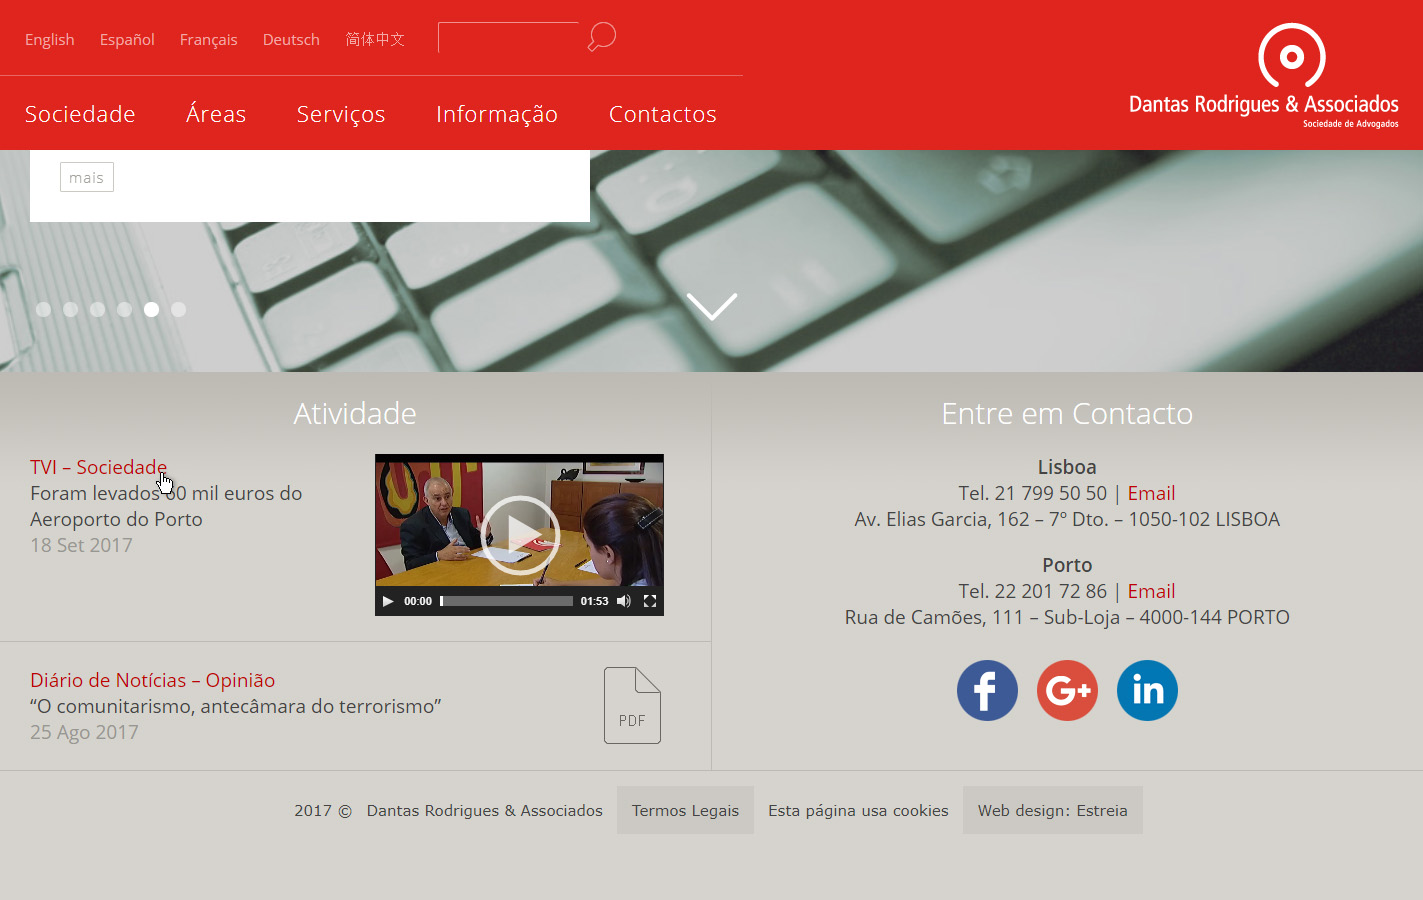Mute the video using the speaker icon
Viewport: 1423px width, 900px height.
[624, 601]
